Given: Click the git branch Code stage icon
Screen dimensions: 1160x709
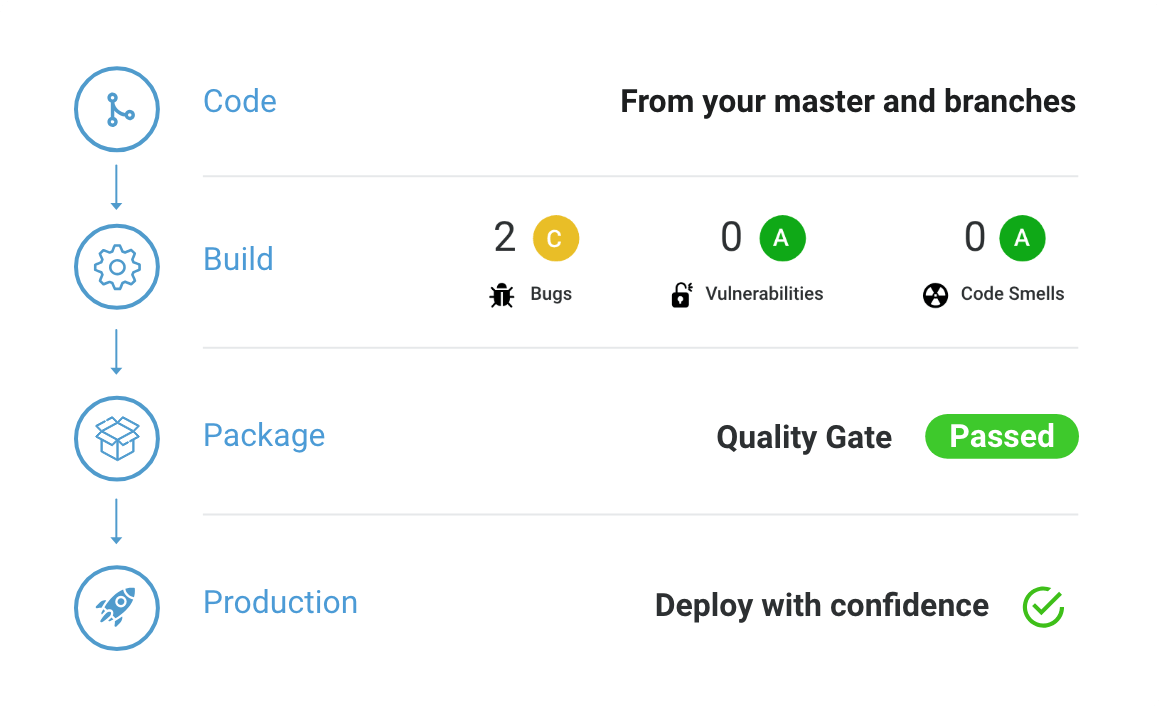Looking at the screenshot, I should (117, 110).
